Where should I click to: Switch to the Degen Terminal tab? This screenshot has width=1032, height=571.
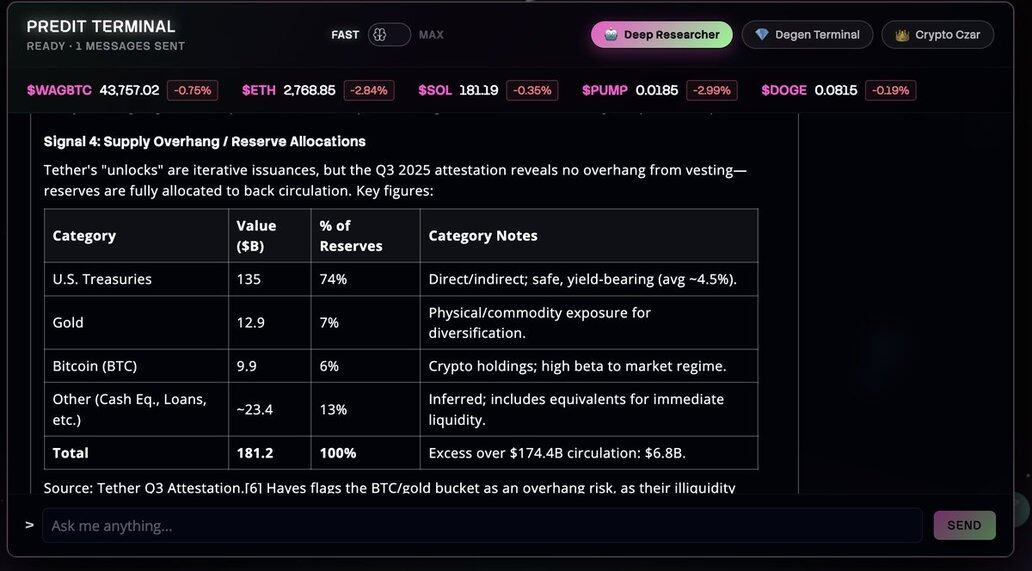tap(807, 35)
